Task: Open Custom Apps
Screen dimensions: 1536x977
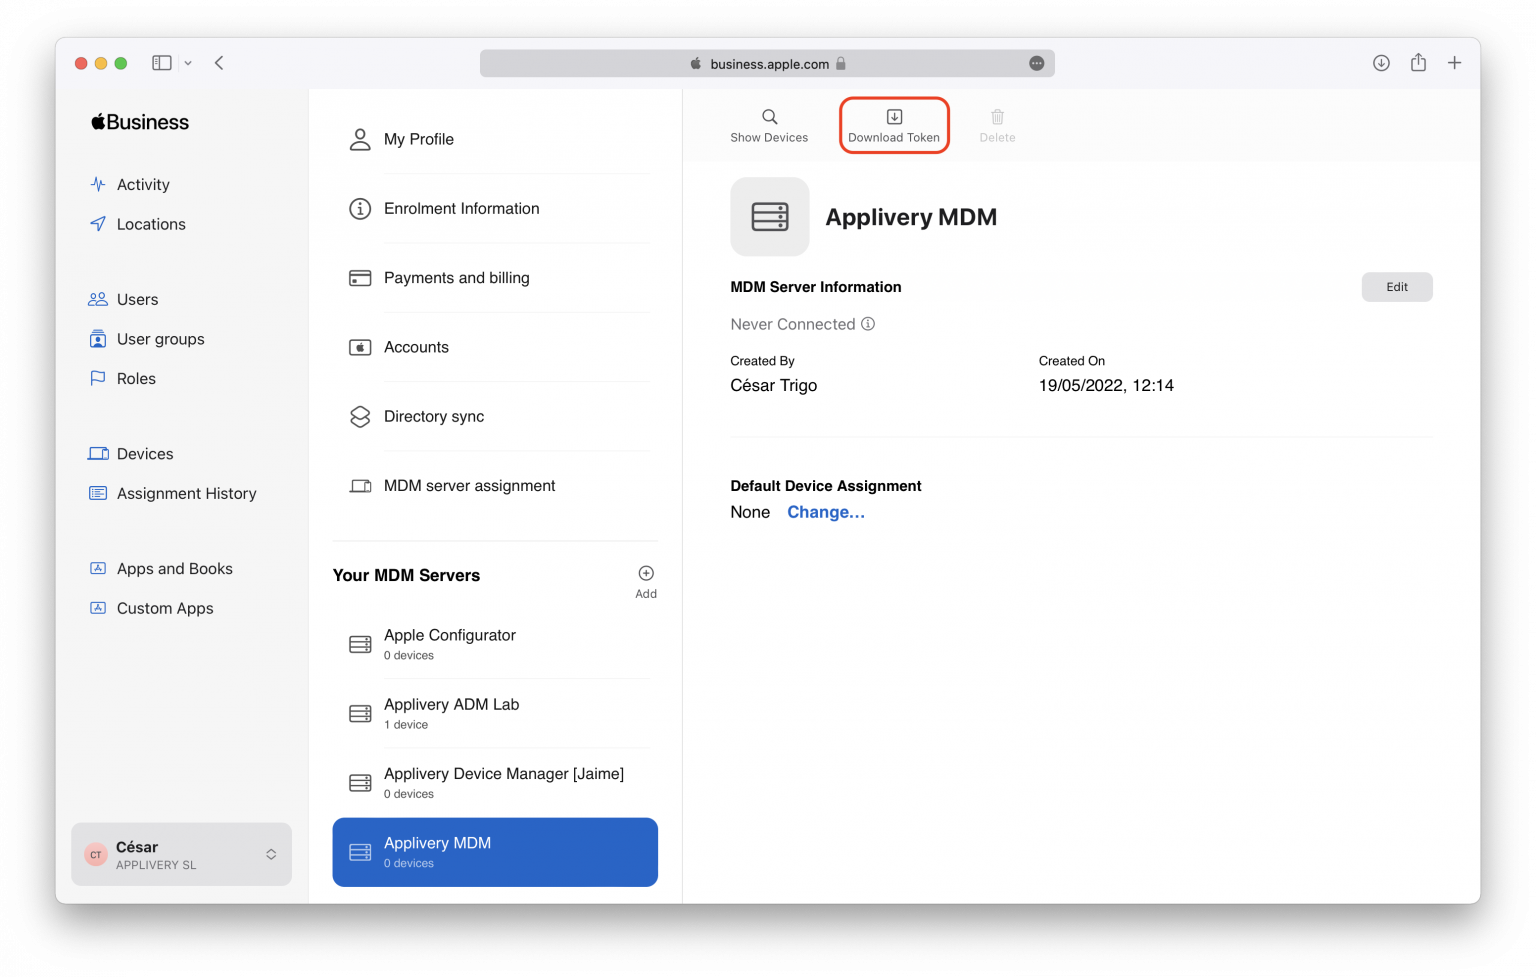Action: (x=164, y=608)
